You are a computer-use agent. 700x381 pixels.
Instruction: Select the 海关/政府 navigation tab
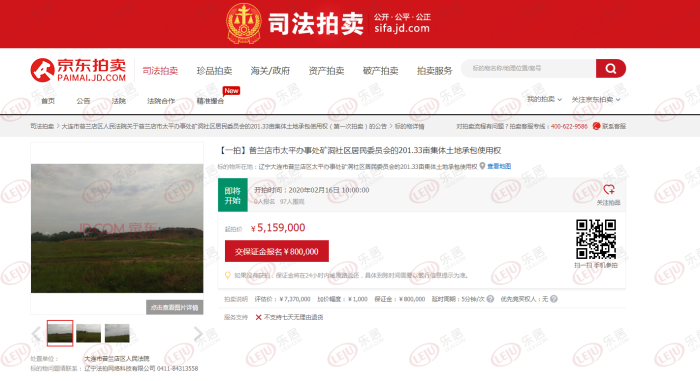pos(270,71)
